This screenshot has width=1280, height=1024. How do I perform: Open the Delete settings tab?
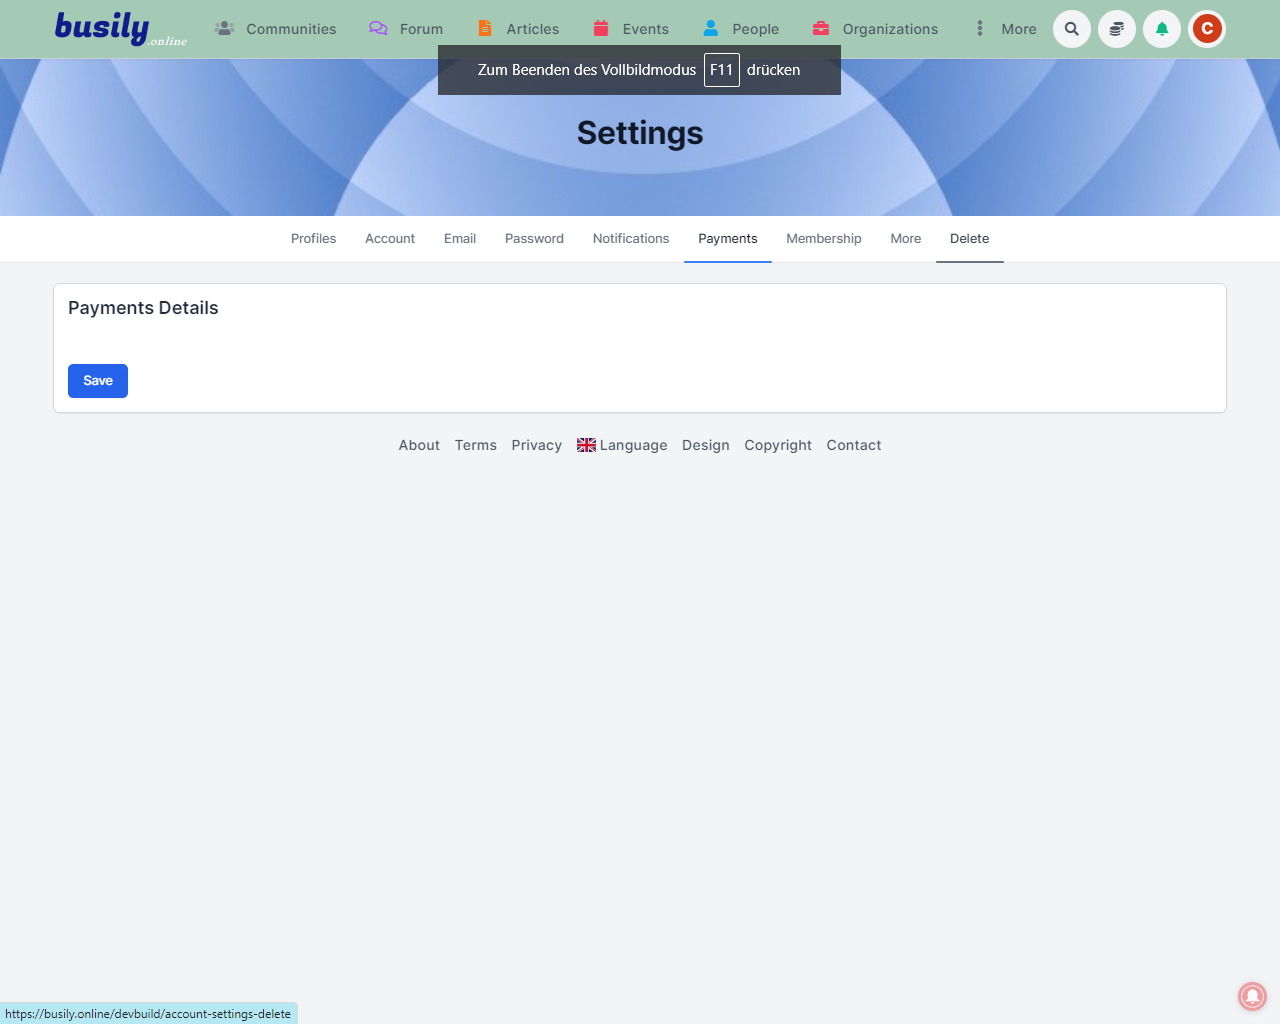pyautogui.click(x=969, y=239)
